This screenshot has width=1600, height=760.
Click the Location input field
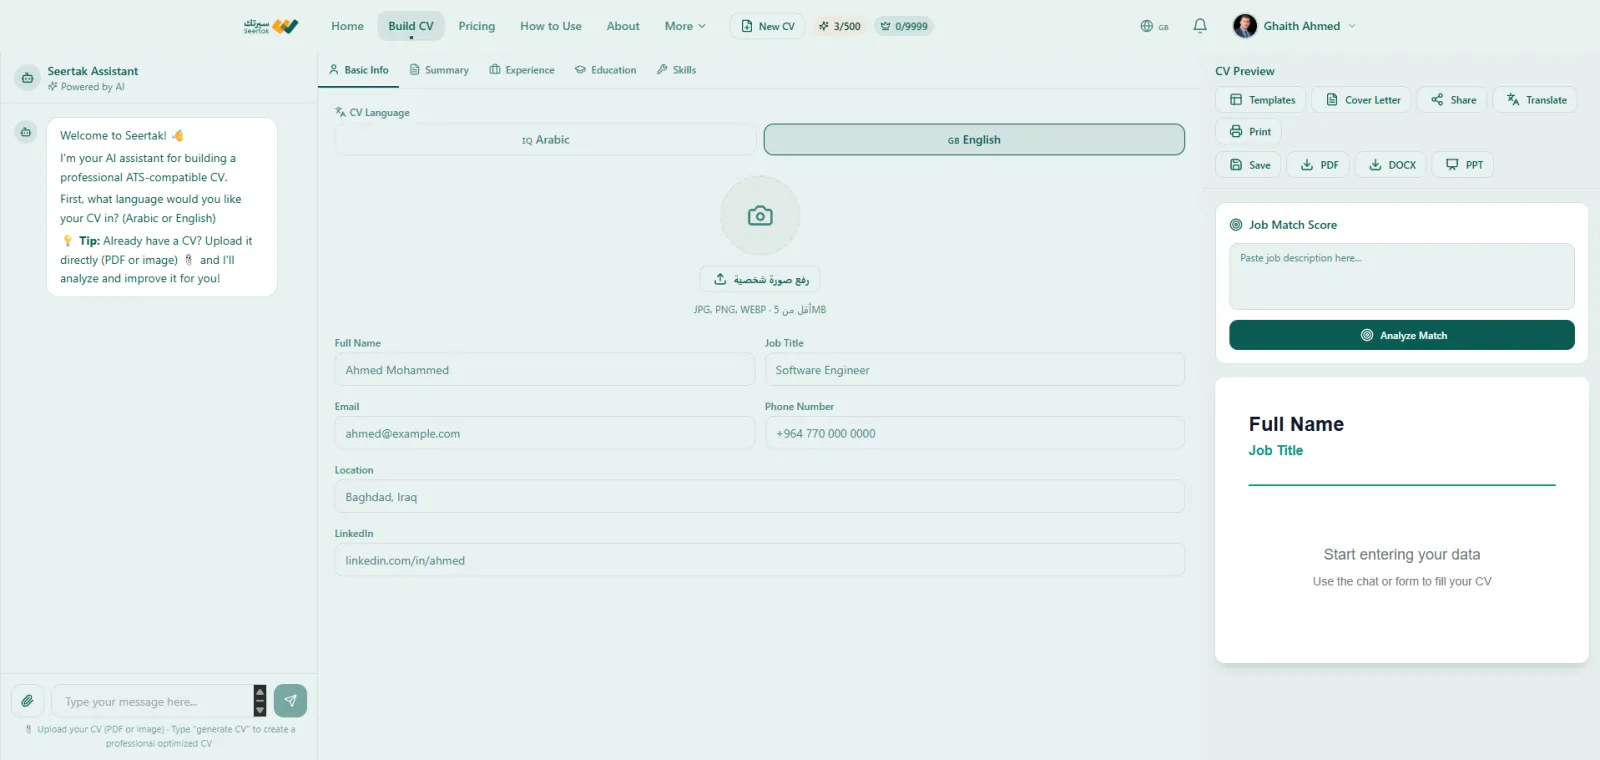click(760, 497)
